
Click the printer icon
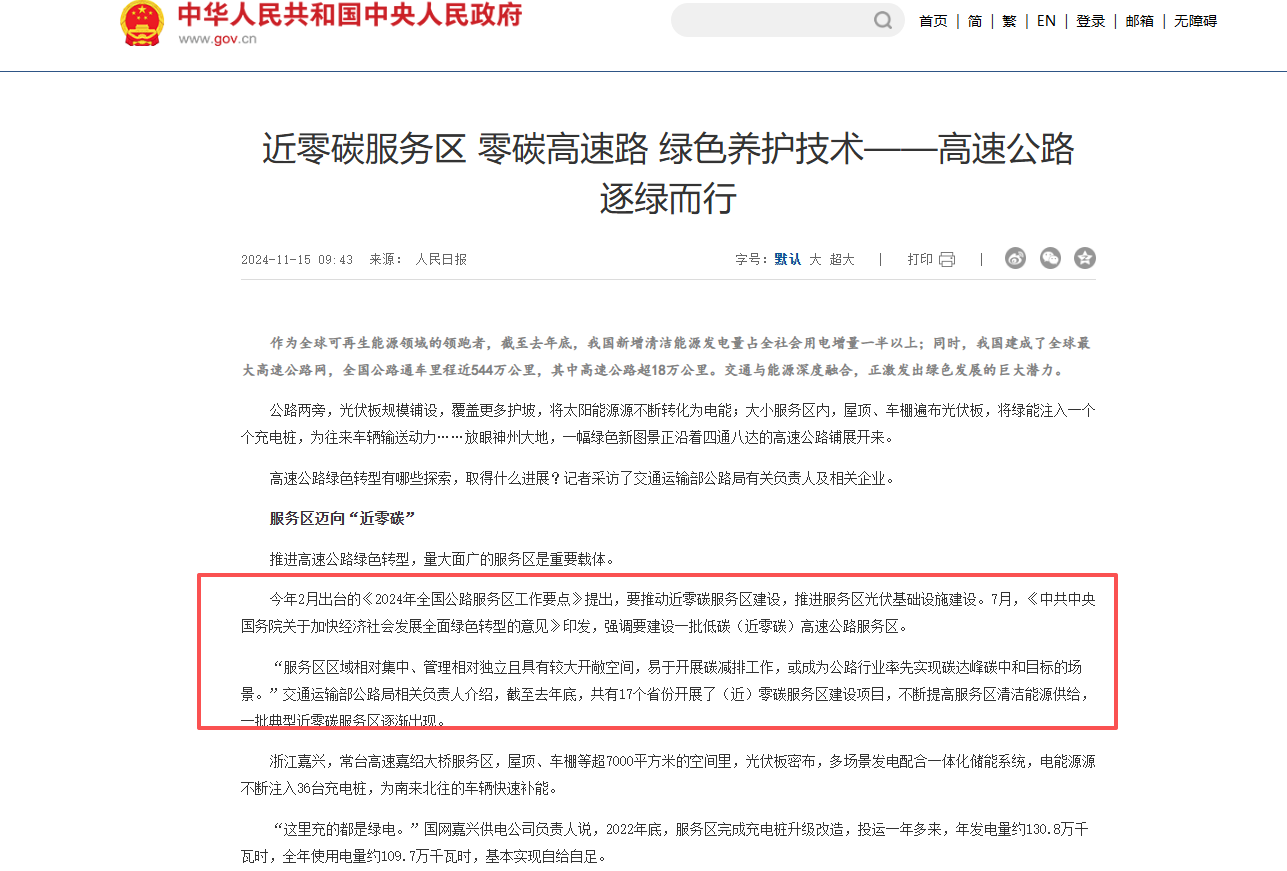point(947,260)
